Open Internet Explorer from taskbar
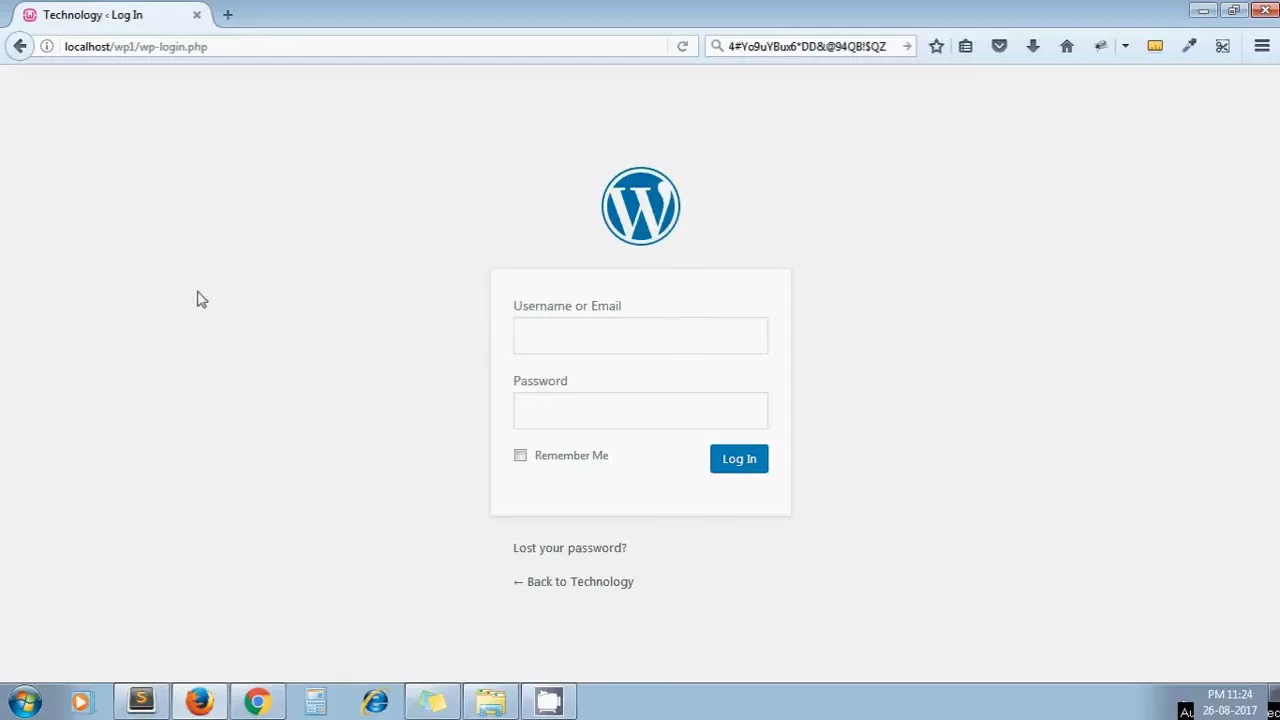 coord(374,701)
